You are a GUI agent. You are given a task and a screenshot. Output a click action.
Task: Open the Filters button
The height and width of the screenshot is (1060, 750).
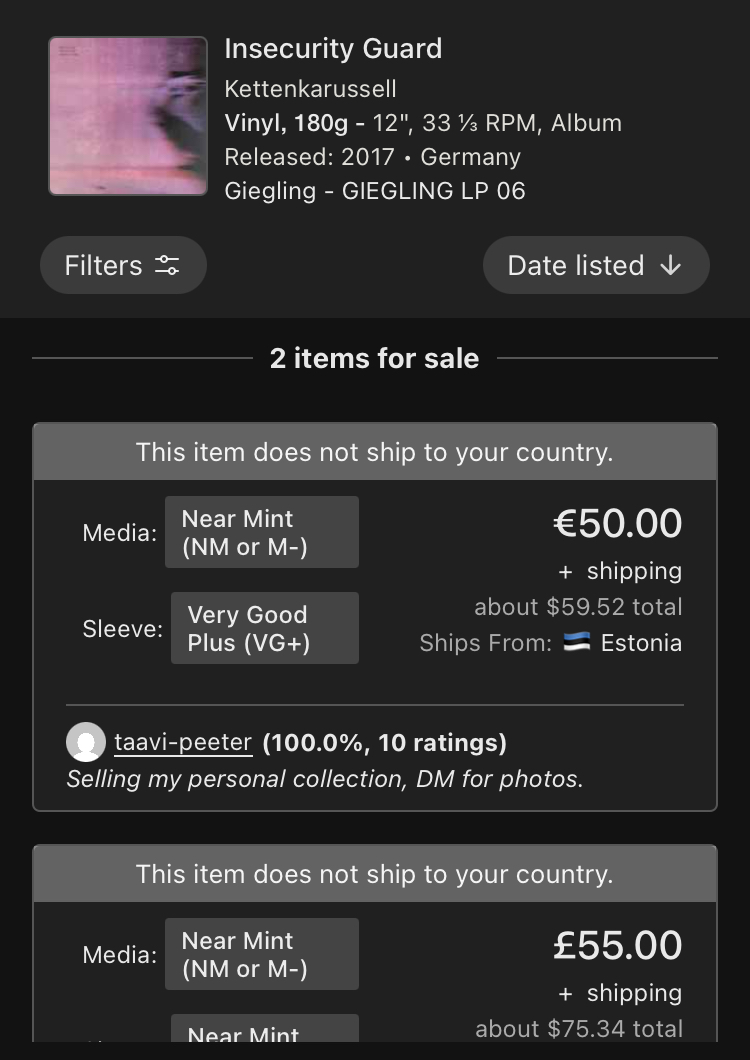123,266
